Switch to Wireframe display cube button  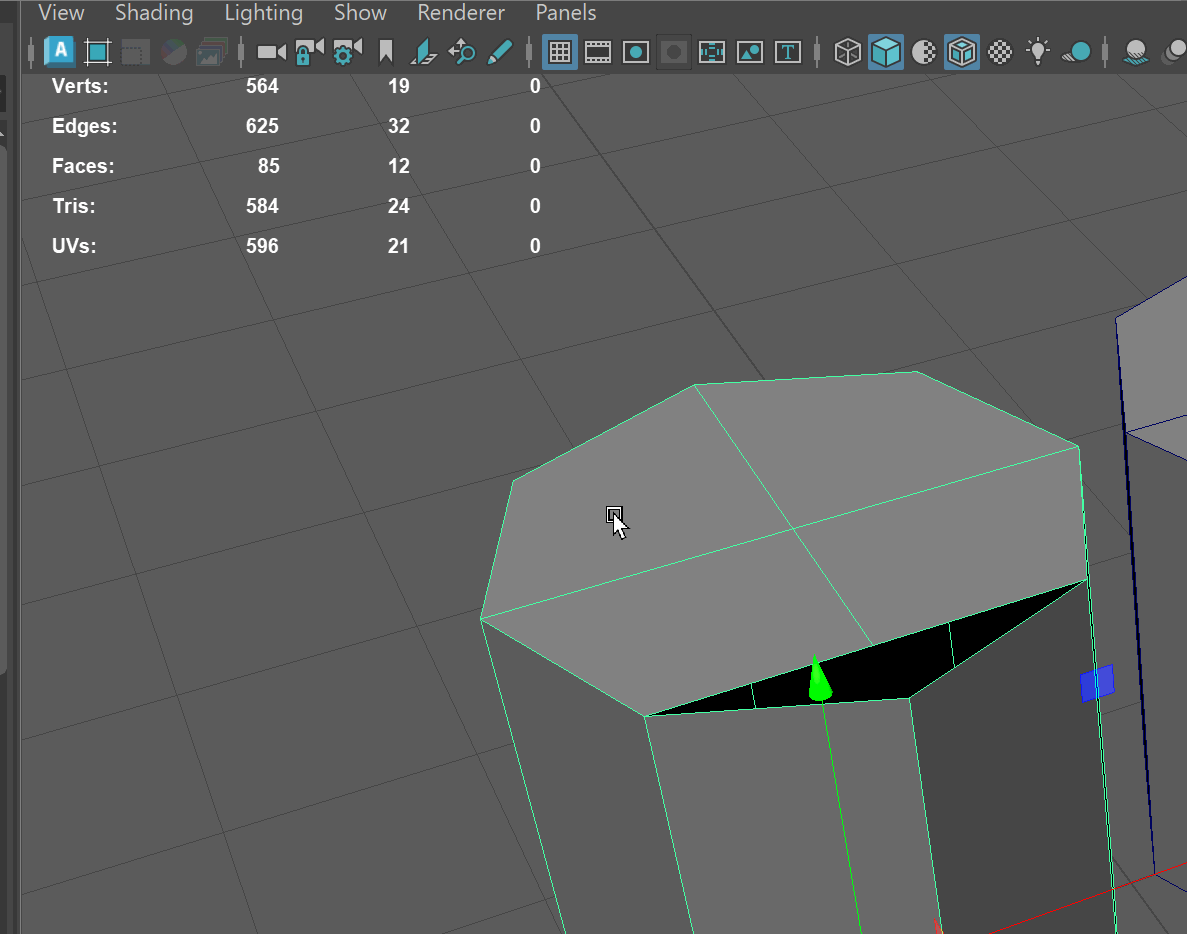click(x=848, y=52)
